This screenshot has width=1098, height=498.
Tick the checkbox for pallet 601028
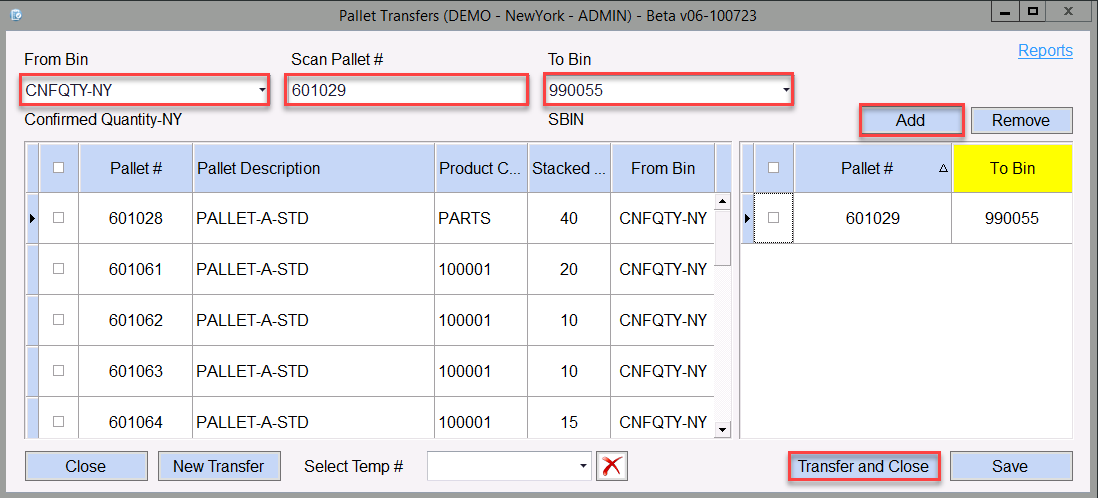tap(58, 218)
